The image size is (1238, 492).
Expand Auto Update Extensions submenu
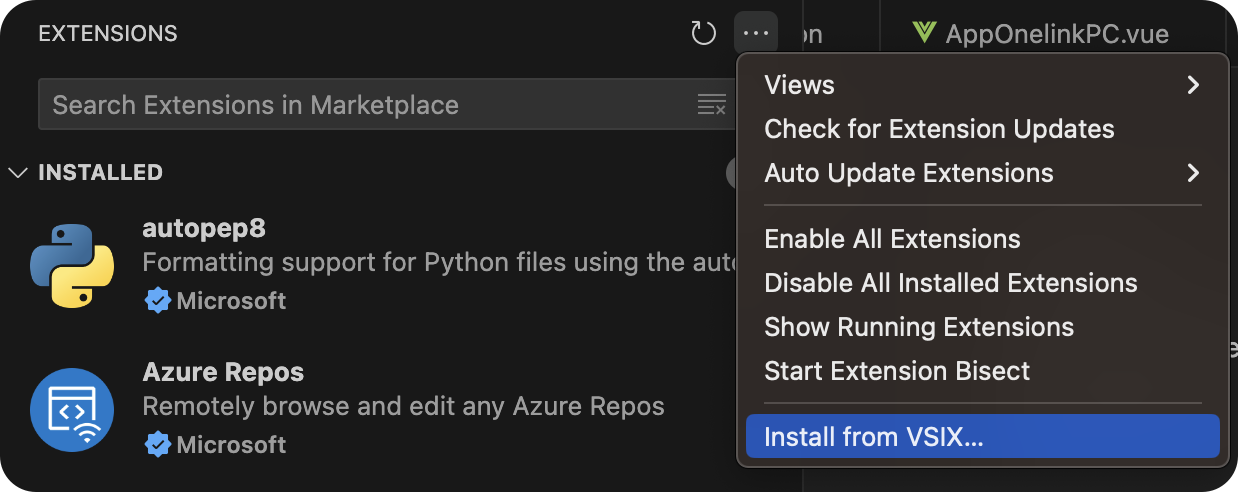tap(983, 173)
